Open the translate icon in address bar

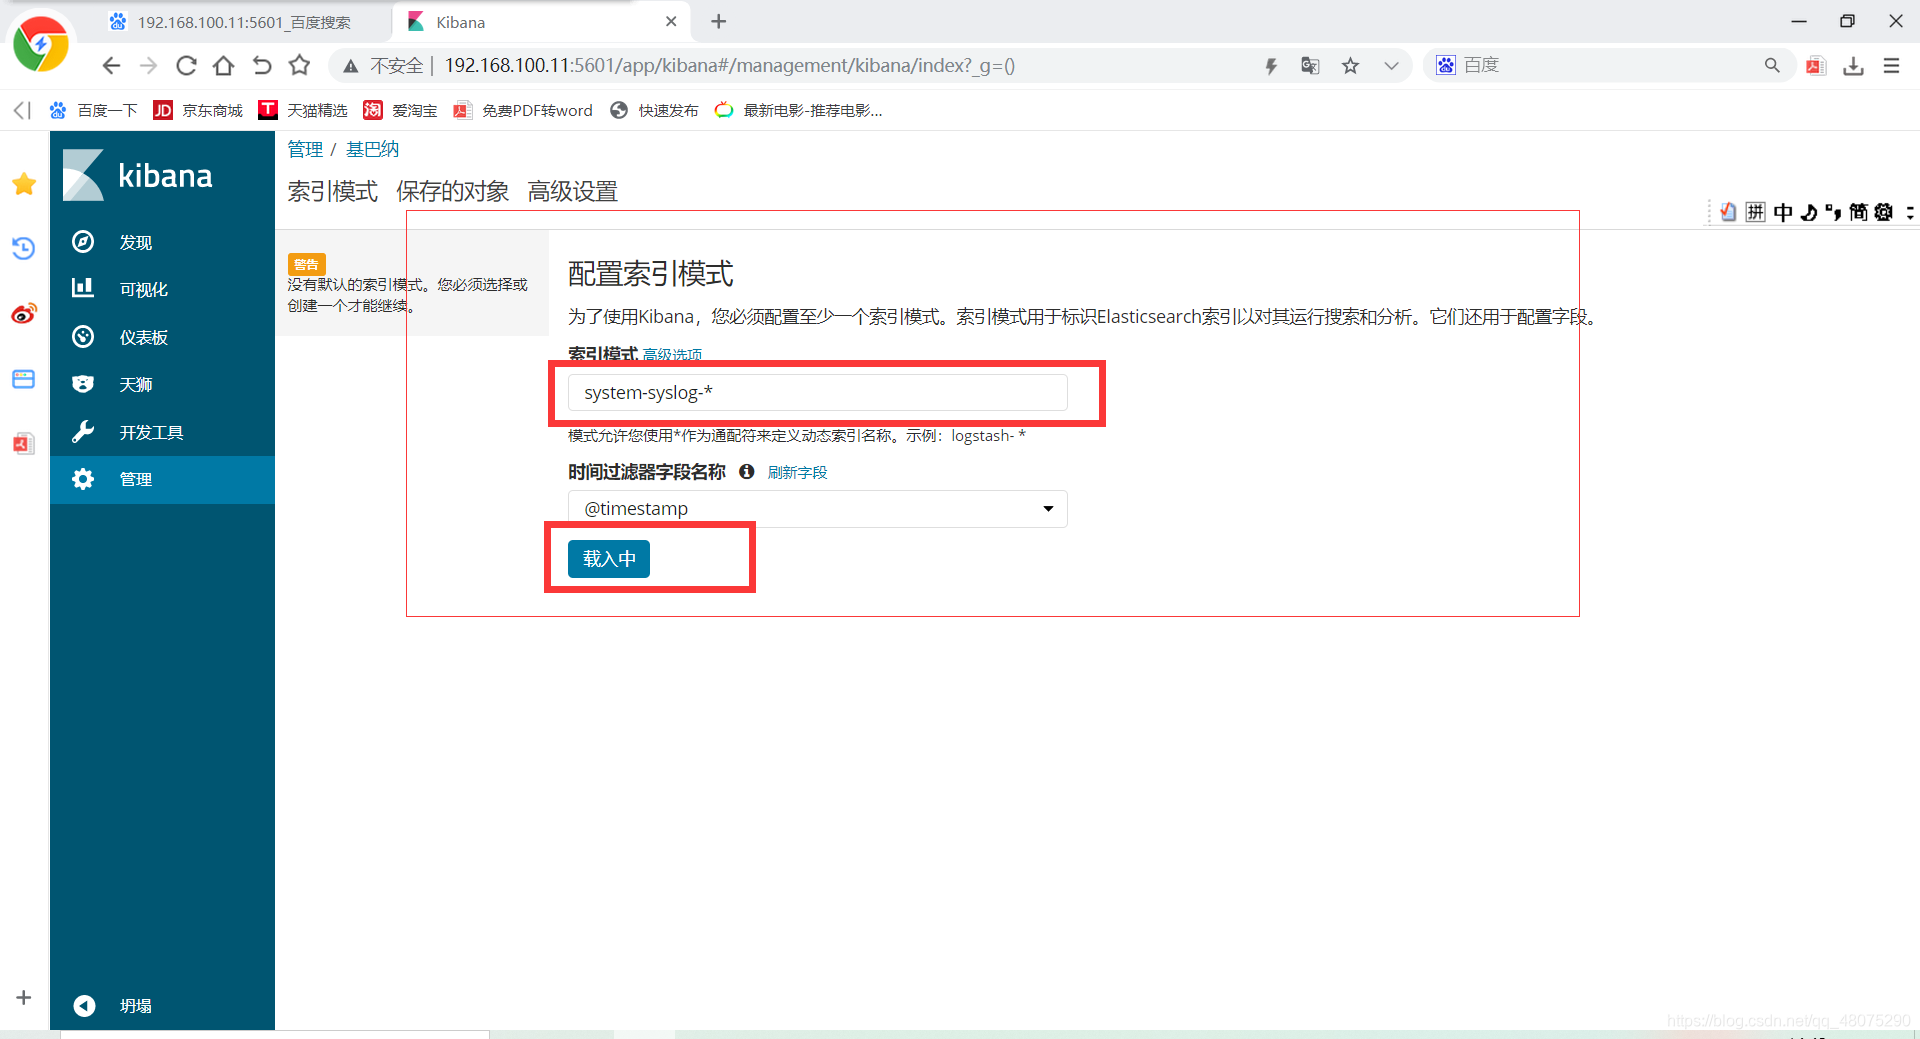(x=1310, y=66)
